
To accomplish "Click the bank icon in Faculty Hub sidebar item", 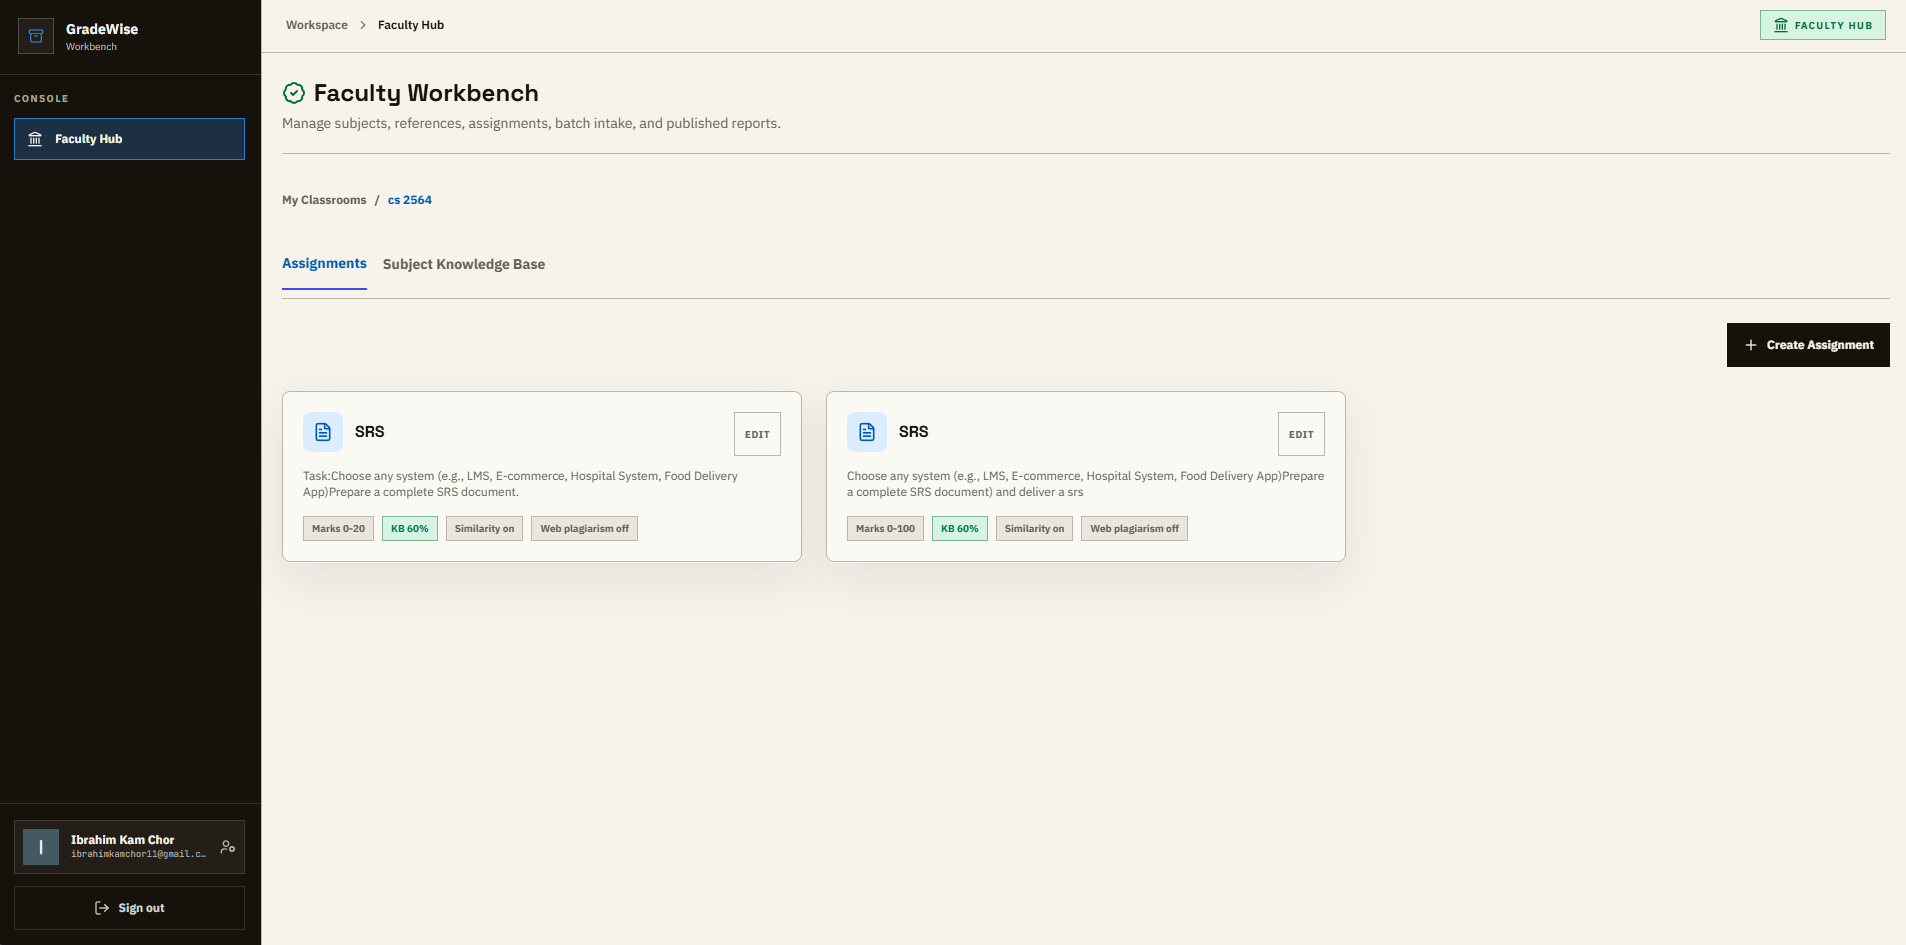I will [x=35, y=139].
